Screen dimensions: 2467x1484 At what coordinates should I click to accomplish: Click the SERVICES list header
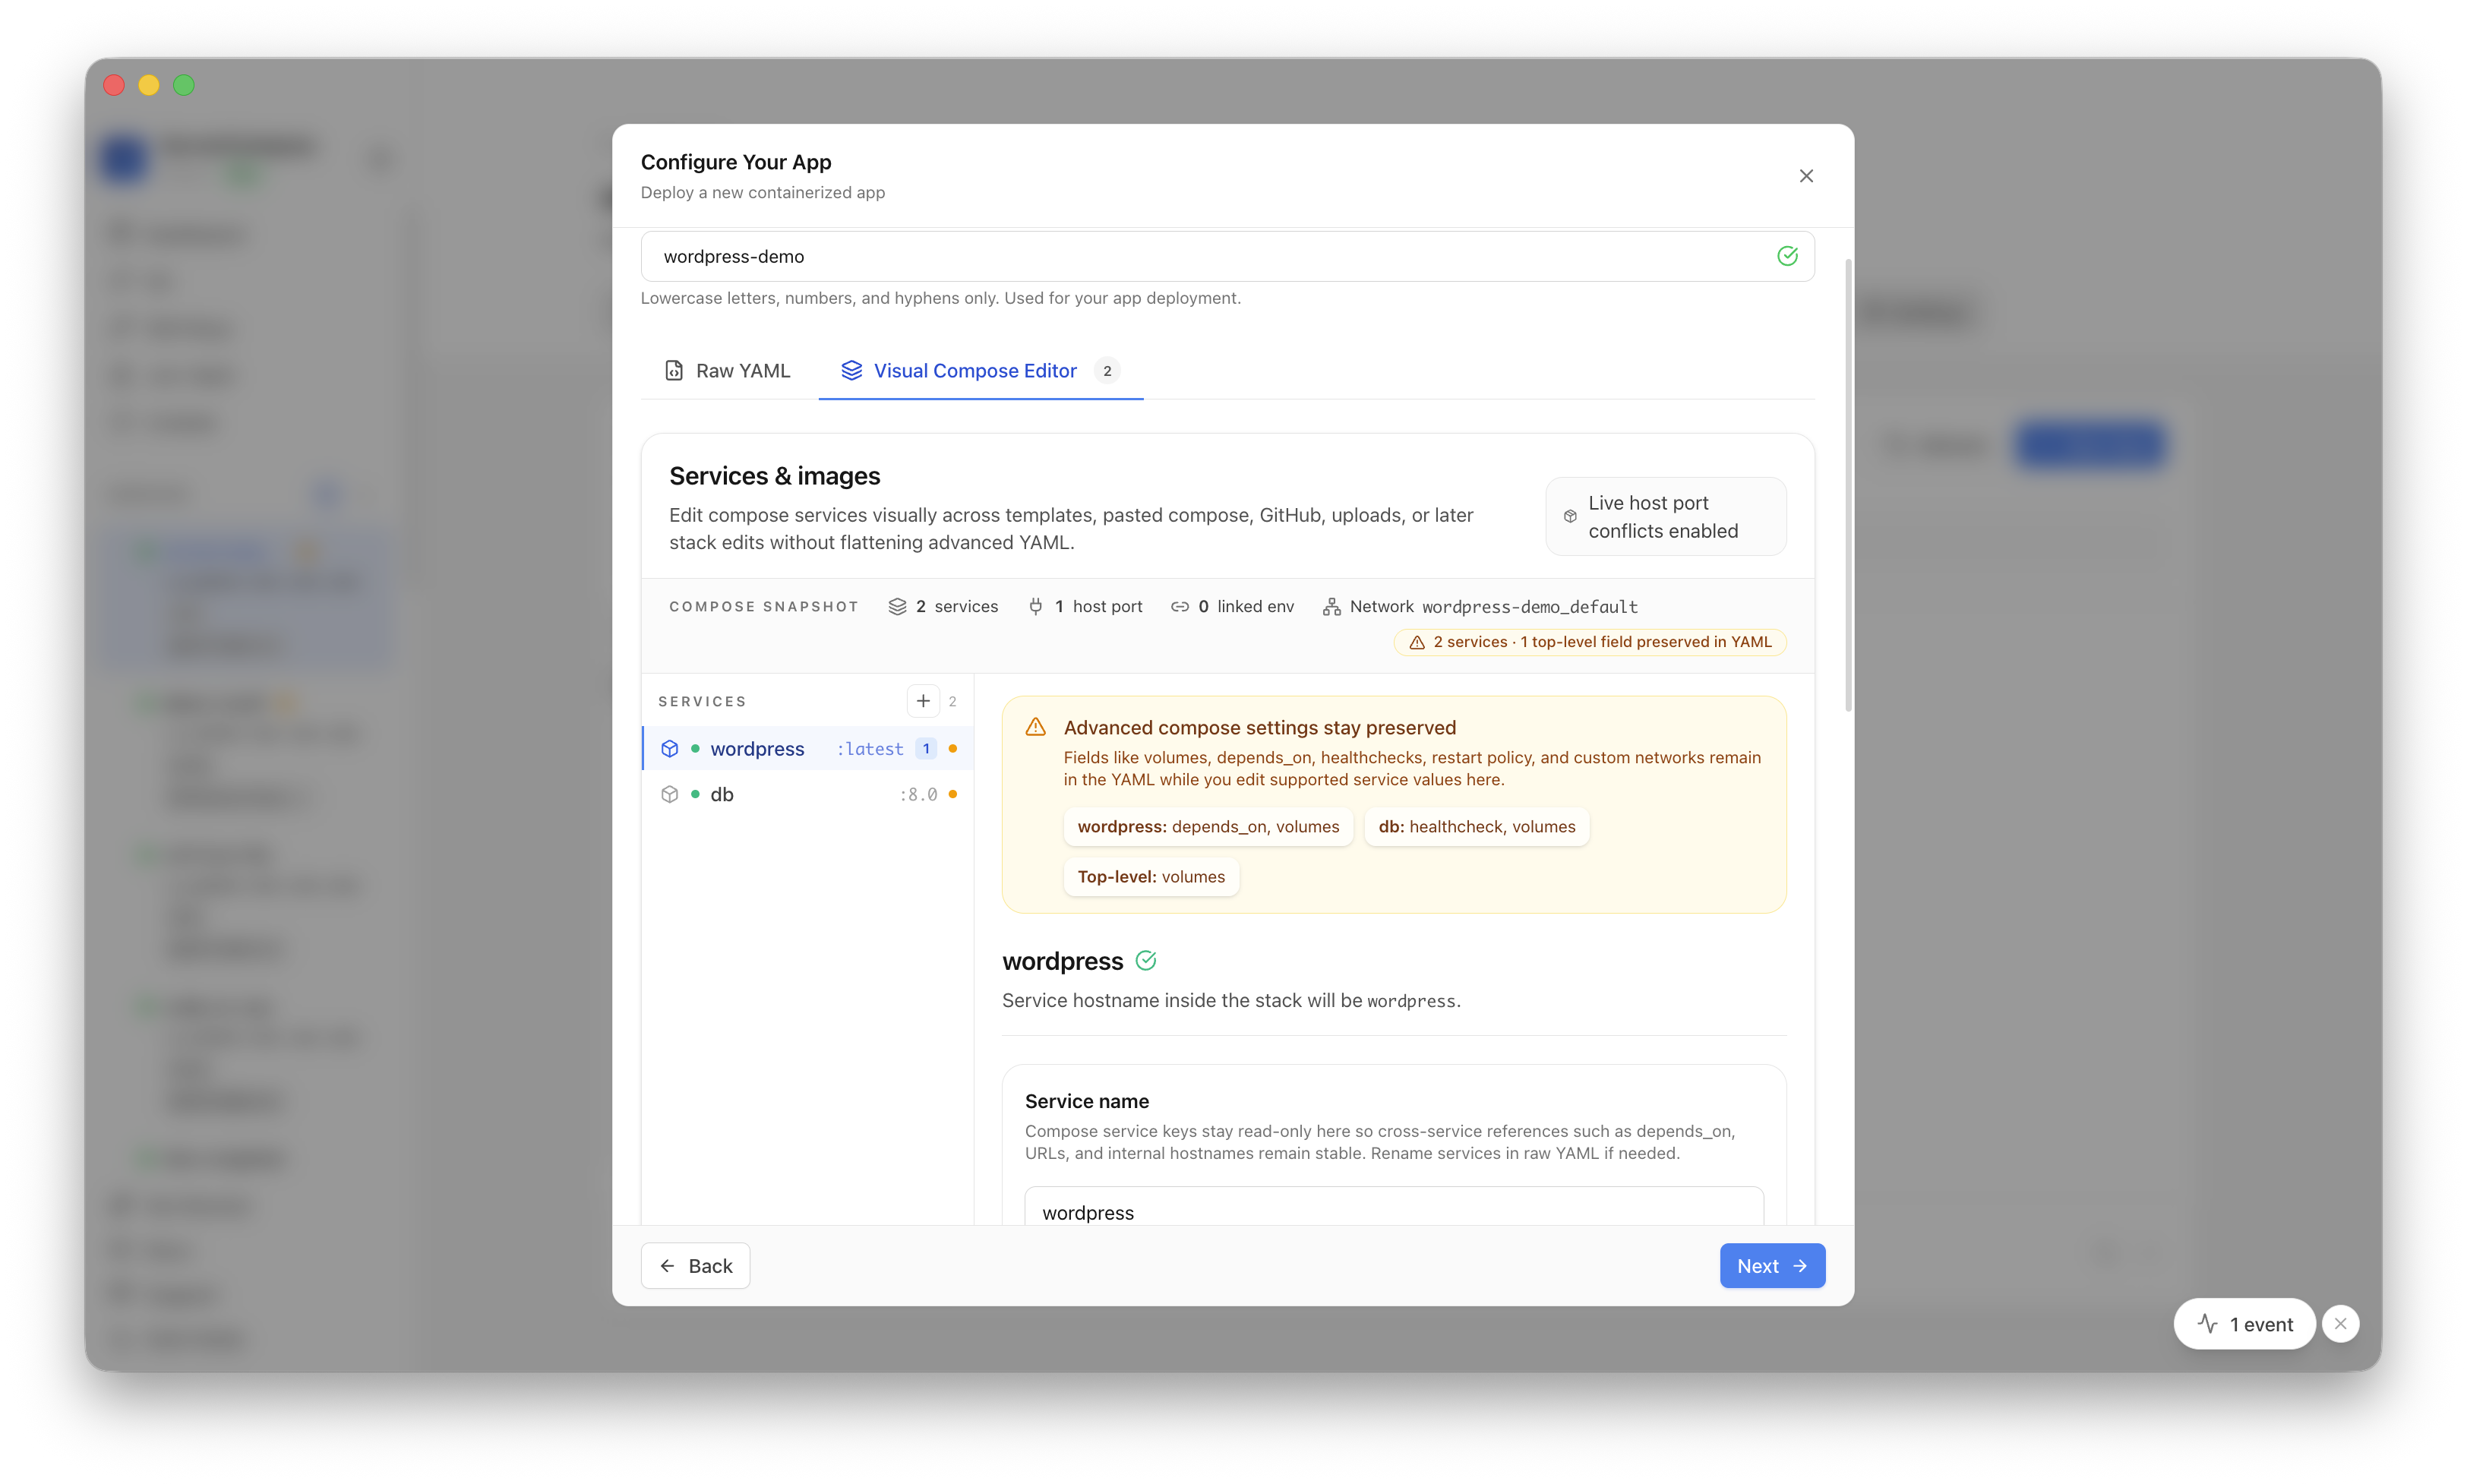click(x=702, y=702)
